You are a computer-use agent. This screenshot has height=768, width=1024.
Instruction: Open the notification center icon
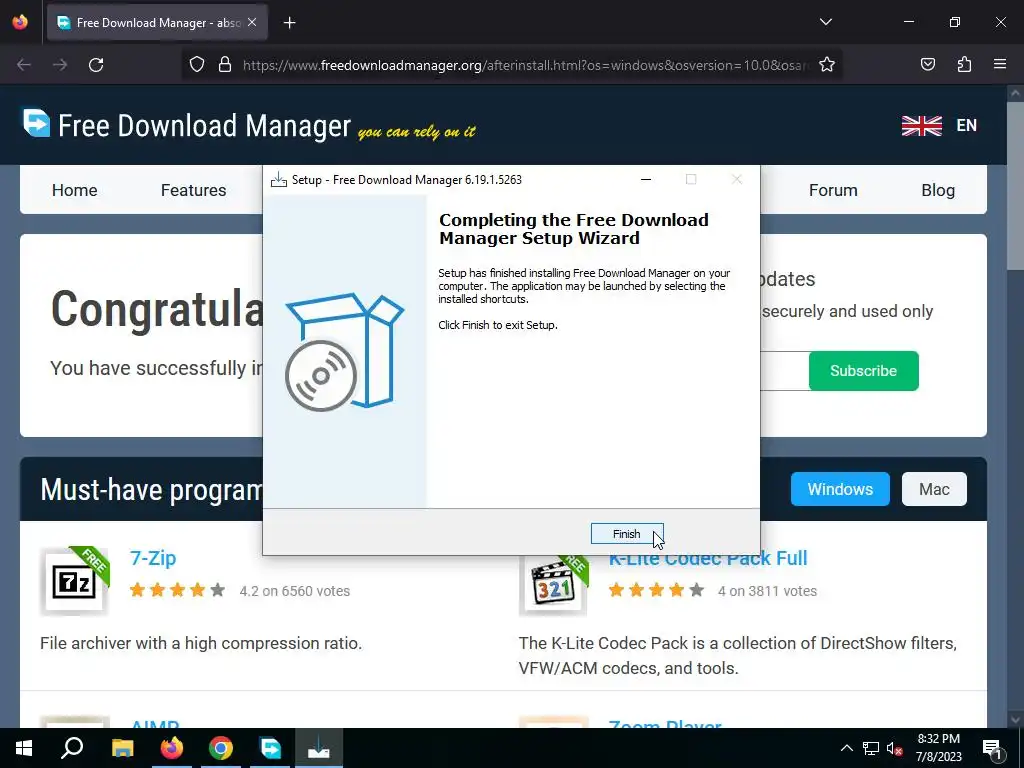coord(993,749)
